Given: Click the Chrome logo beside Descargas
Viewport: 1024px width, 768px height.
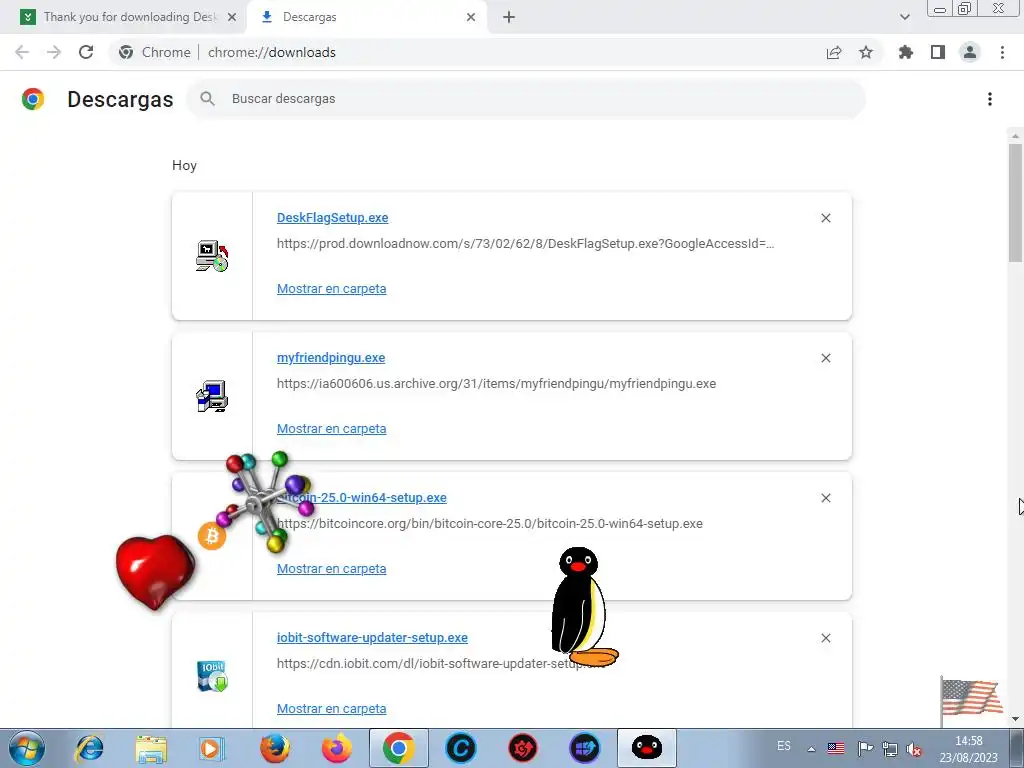Looking at the screenshot, I should (x=33, y=99).
